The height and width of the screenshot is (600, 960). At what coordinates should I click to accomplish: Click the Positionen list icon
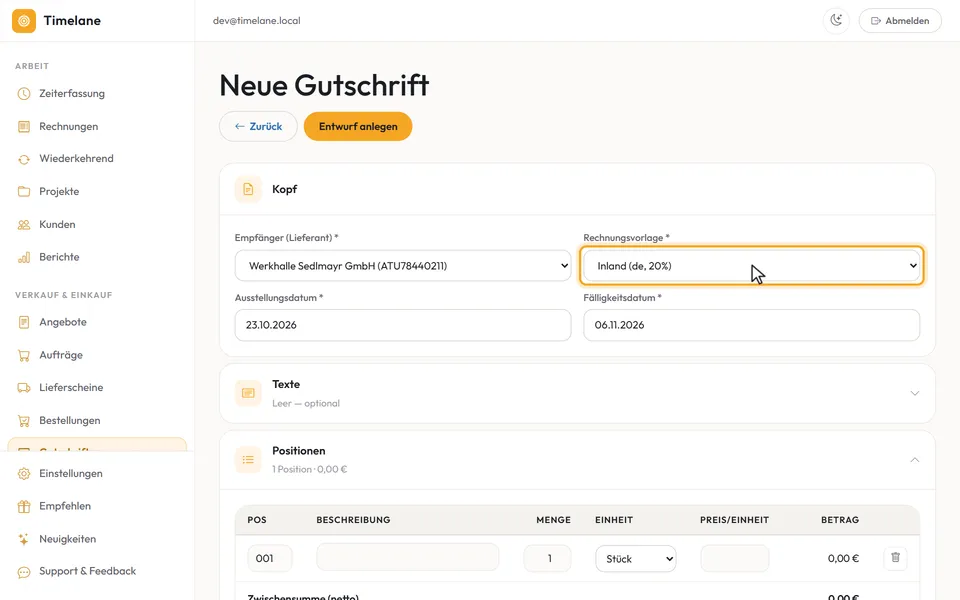248,460
